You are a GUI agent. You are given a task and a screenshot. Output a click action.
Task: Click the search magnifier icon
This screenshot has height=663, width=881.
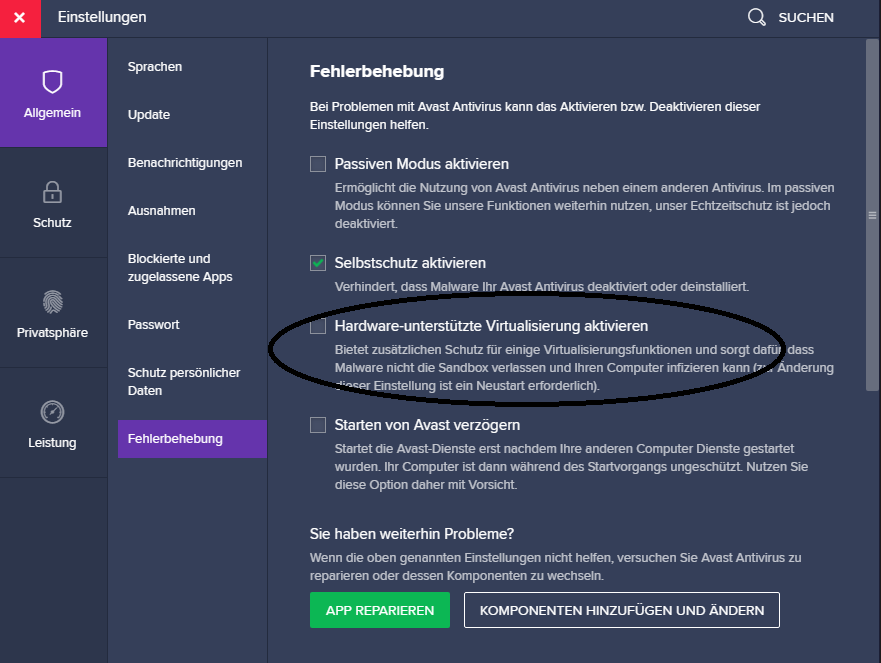(x=756, y=17)
